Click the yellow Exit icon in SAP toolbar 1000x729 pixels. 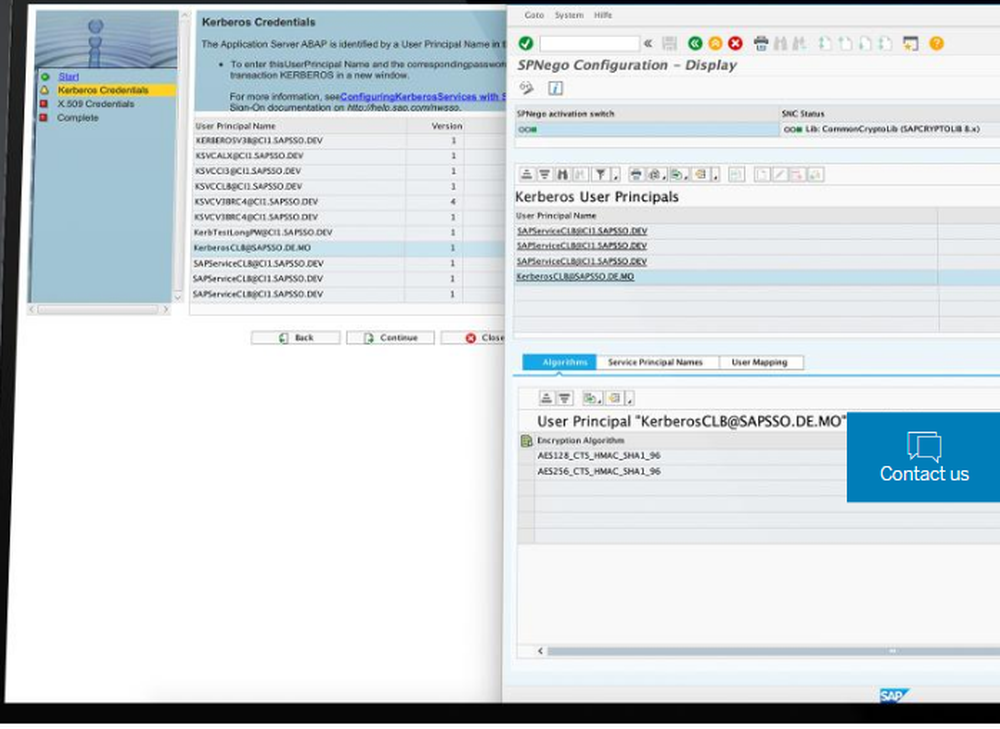(716, 43)
